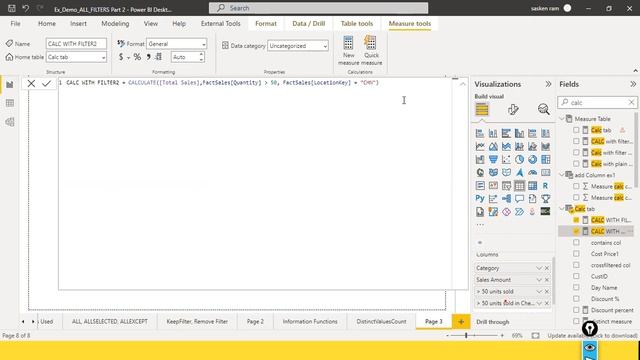Screen dimensions: 640x360
Task: Click the title bar Search box
Action: pos(318,8)
